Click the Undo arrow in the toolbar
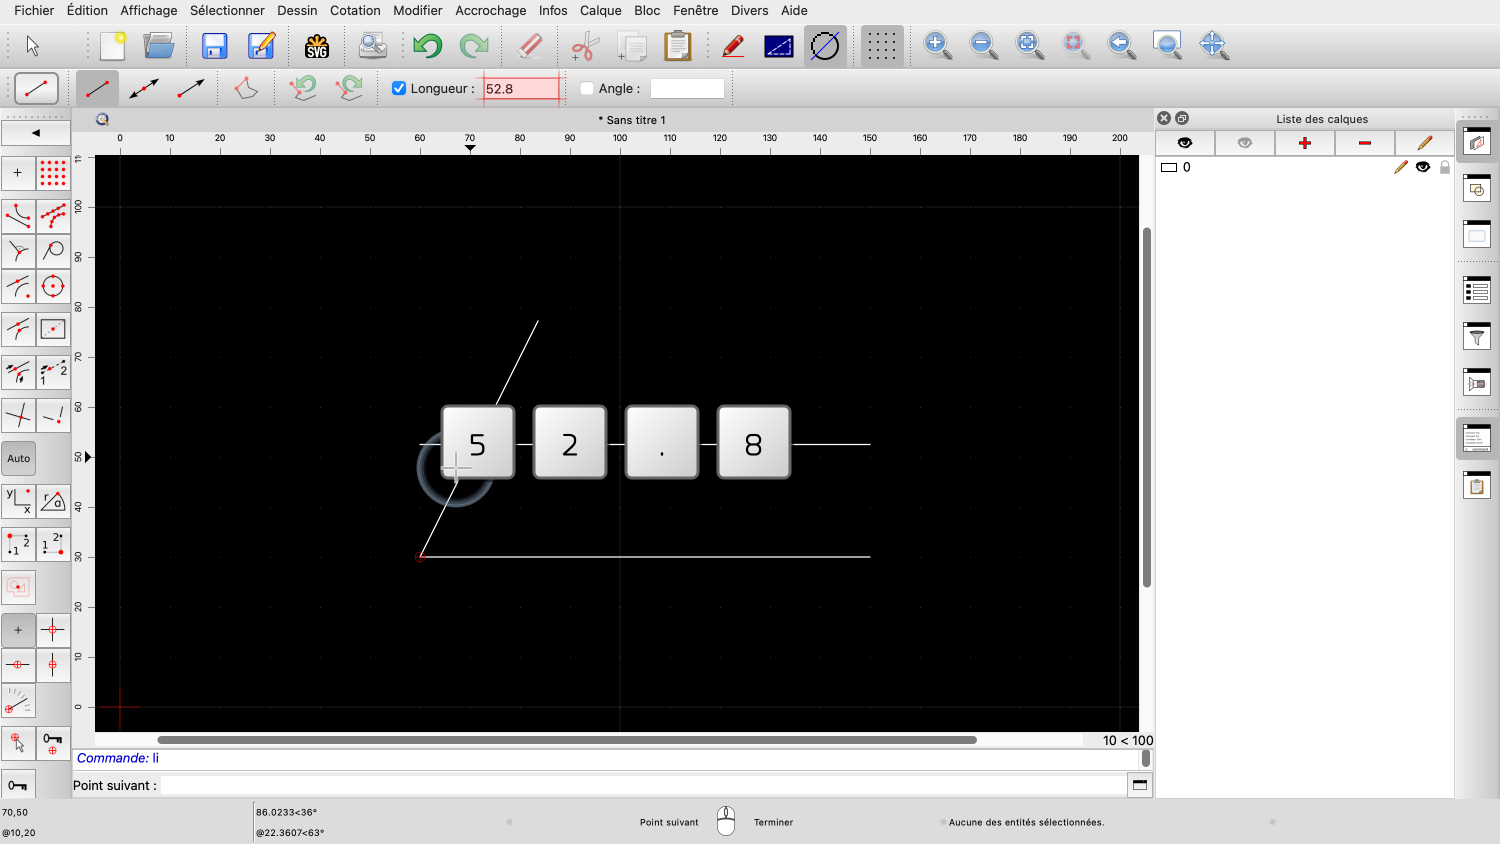 pos(427,46)
